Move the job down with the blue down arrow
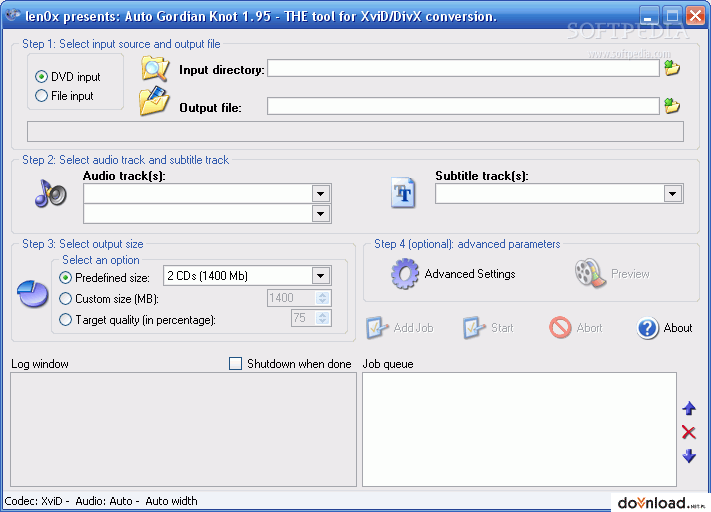 tap(689, 456)
